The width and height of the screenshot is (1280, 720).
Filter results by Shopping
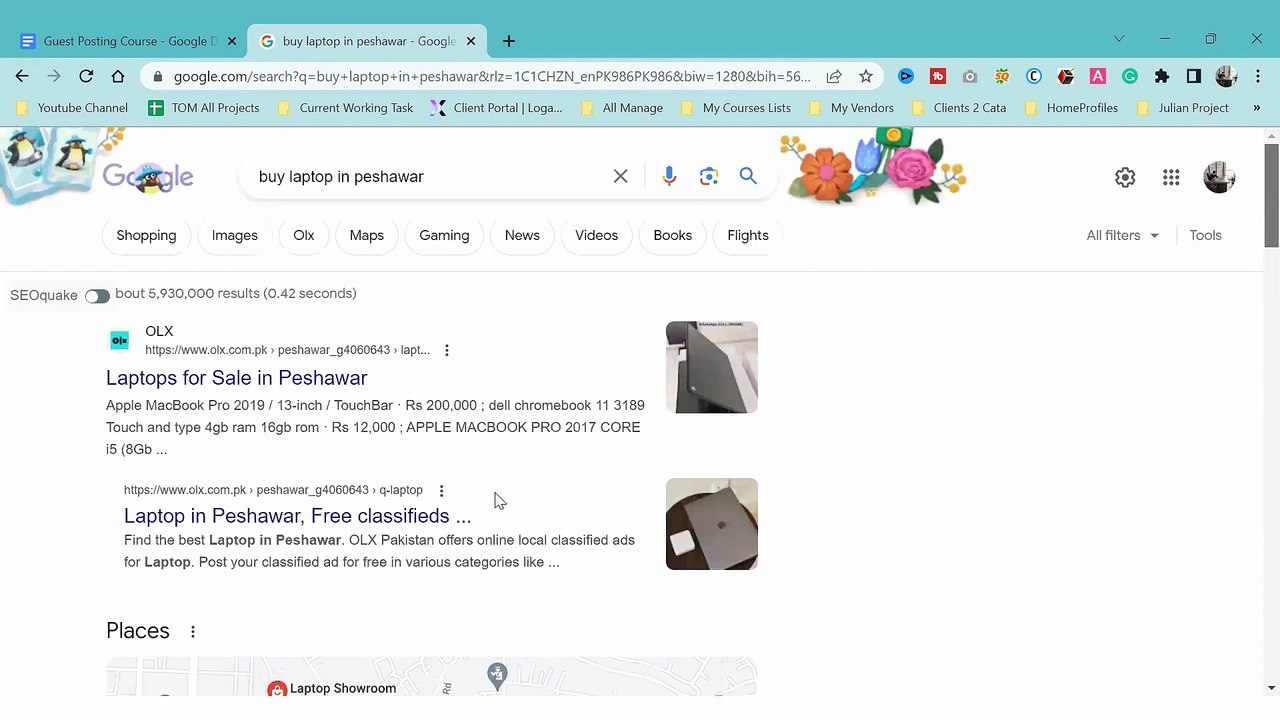(x=146, y=235)
